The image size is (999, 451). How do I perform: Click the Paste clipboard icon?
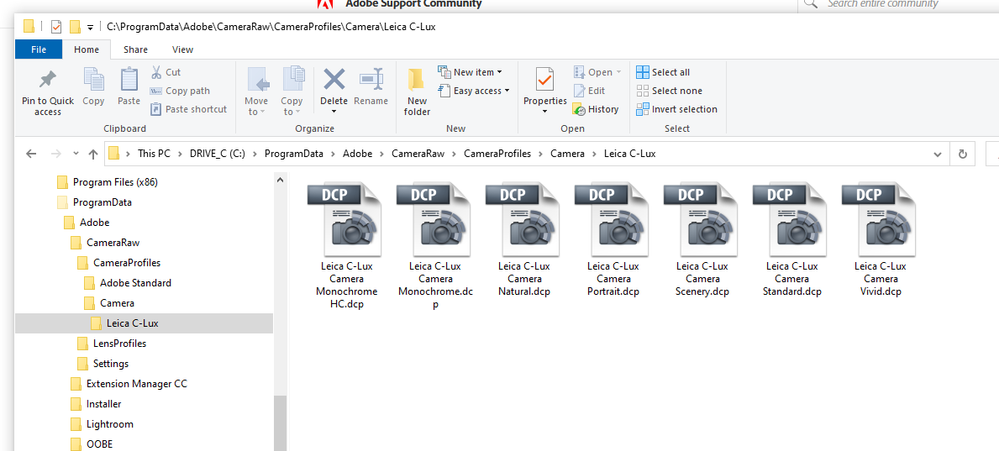(x=129, y=80)
